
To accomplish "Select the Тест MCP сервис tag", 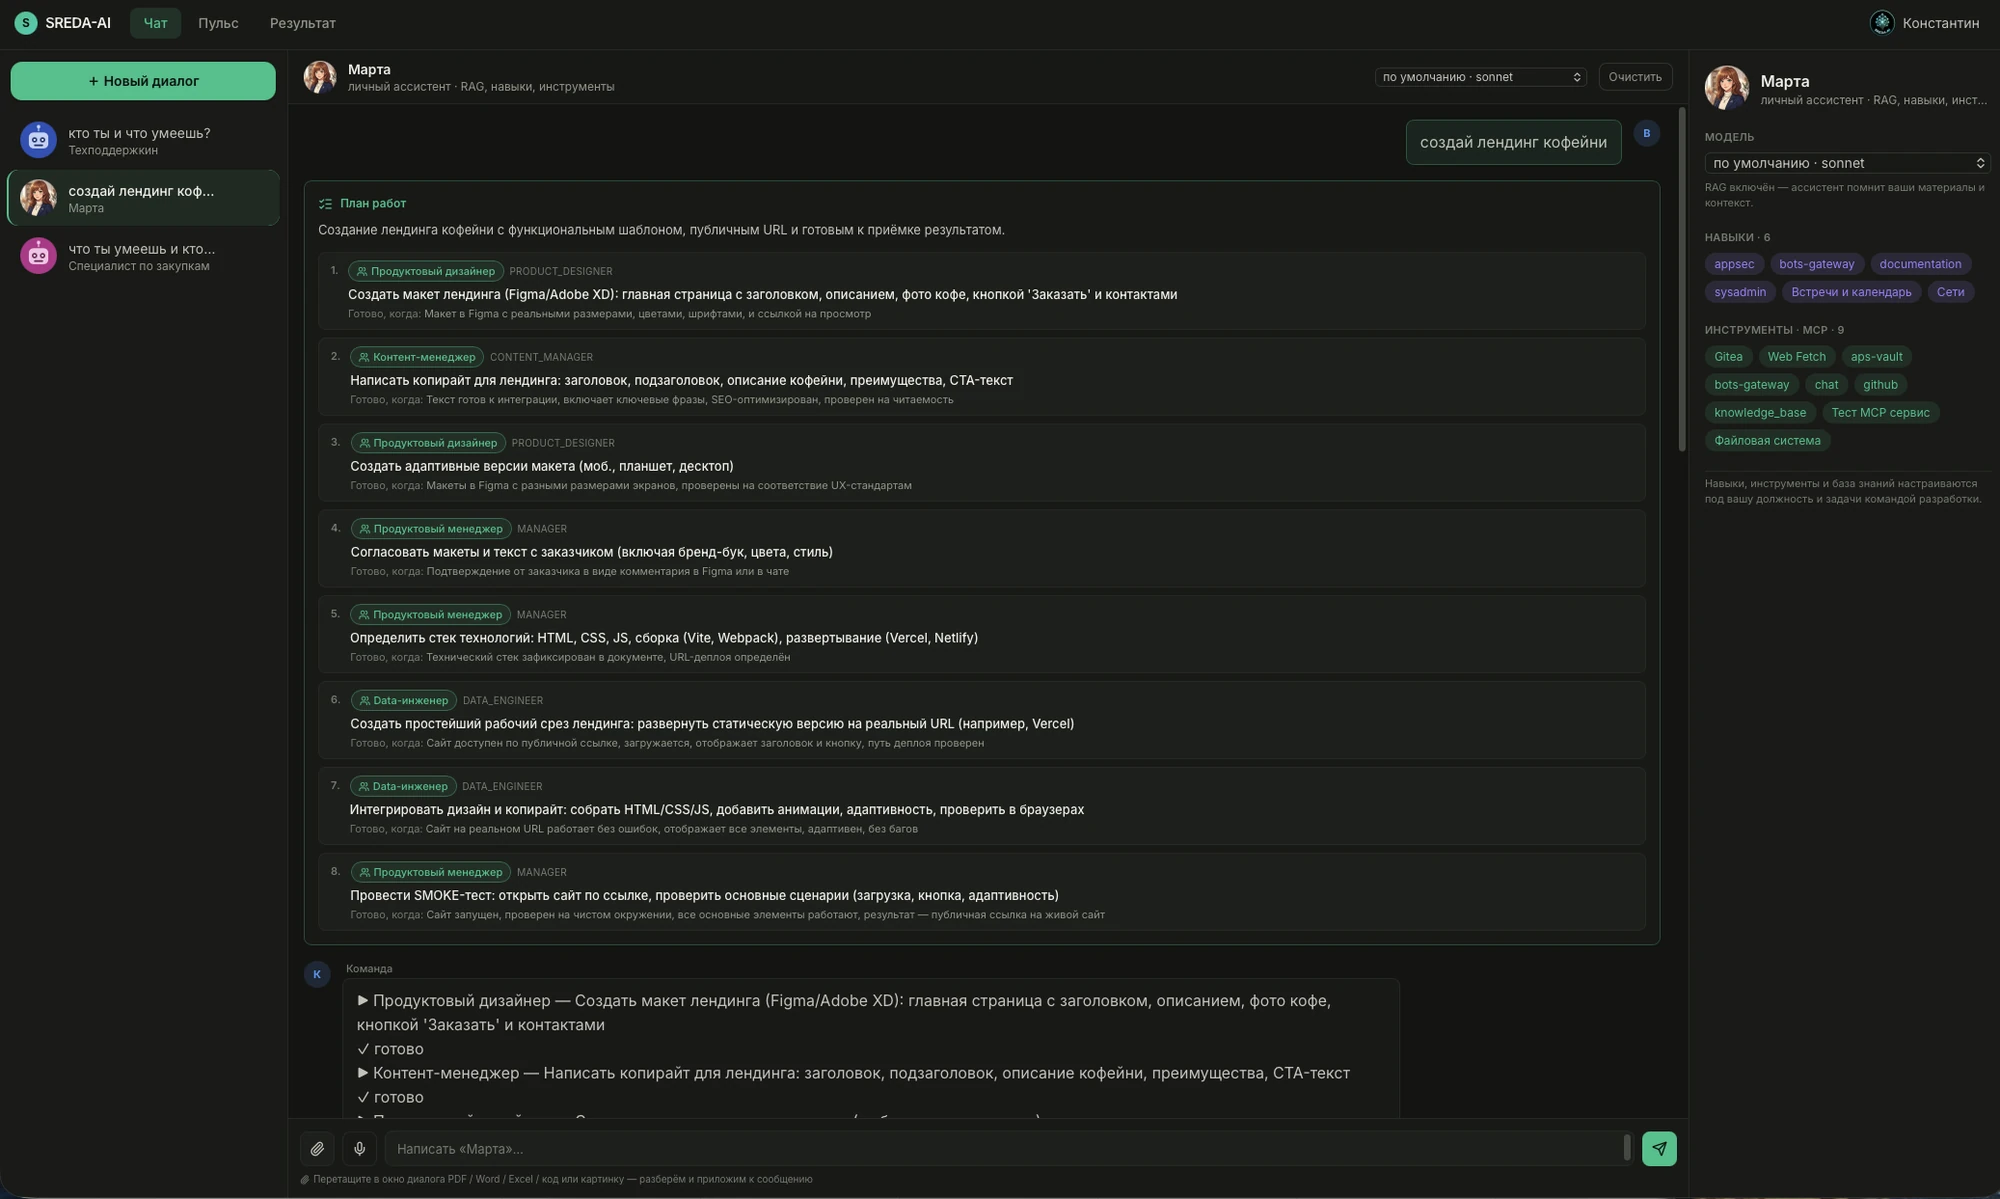I will click(1880, 413).
